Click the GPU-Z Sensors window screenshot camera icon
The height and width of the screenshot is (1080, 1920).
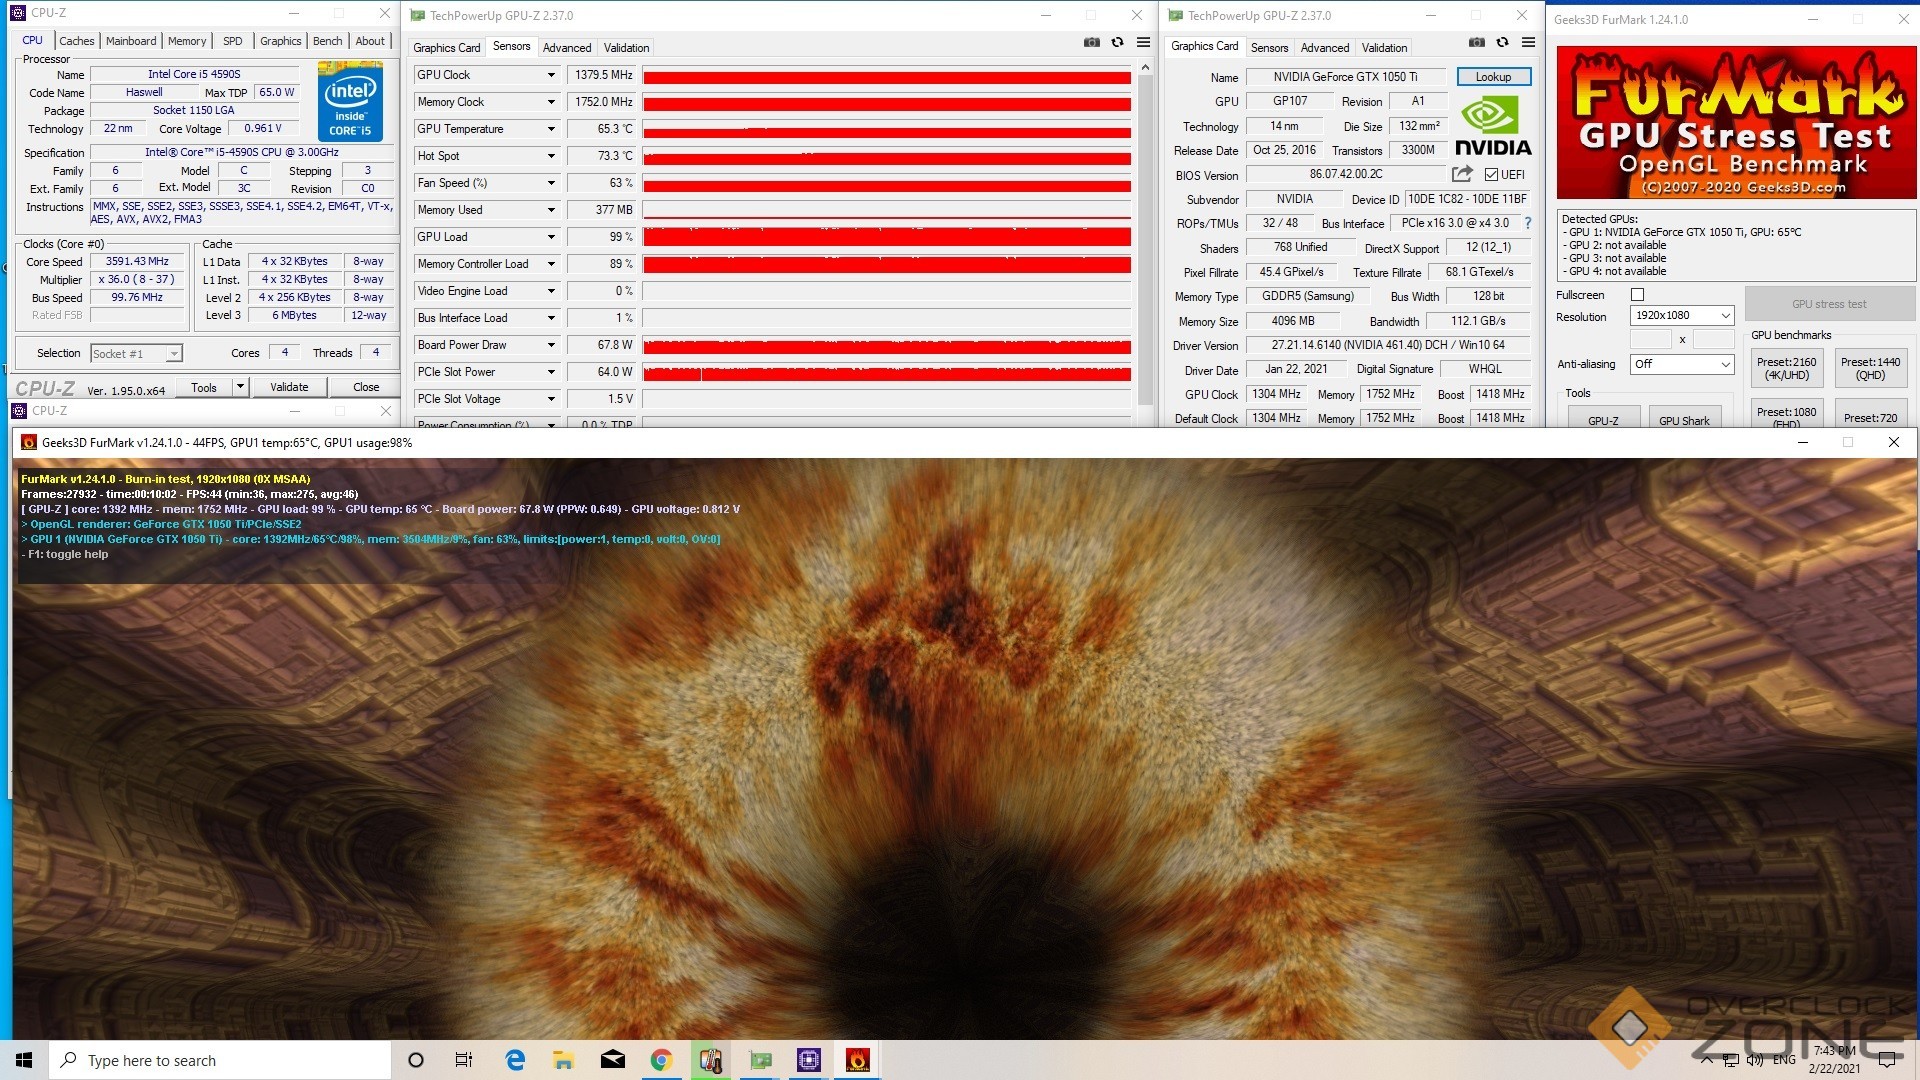(1091, 42)
